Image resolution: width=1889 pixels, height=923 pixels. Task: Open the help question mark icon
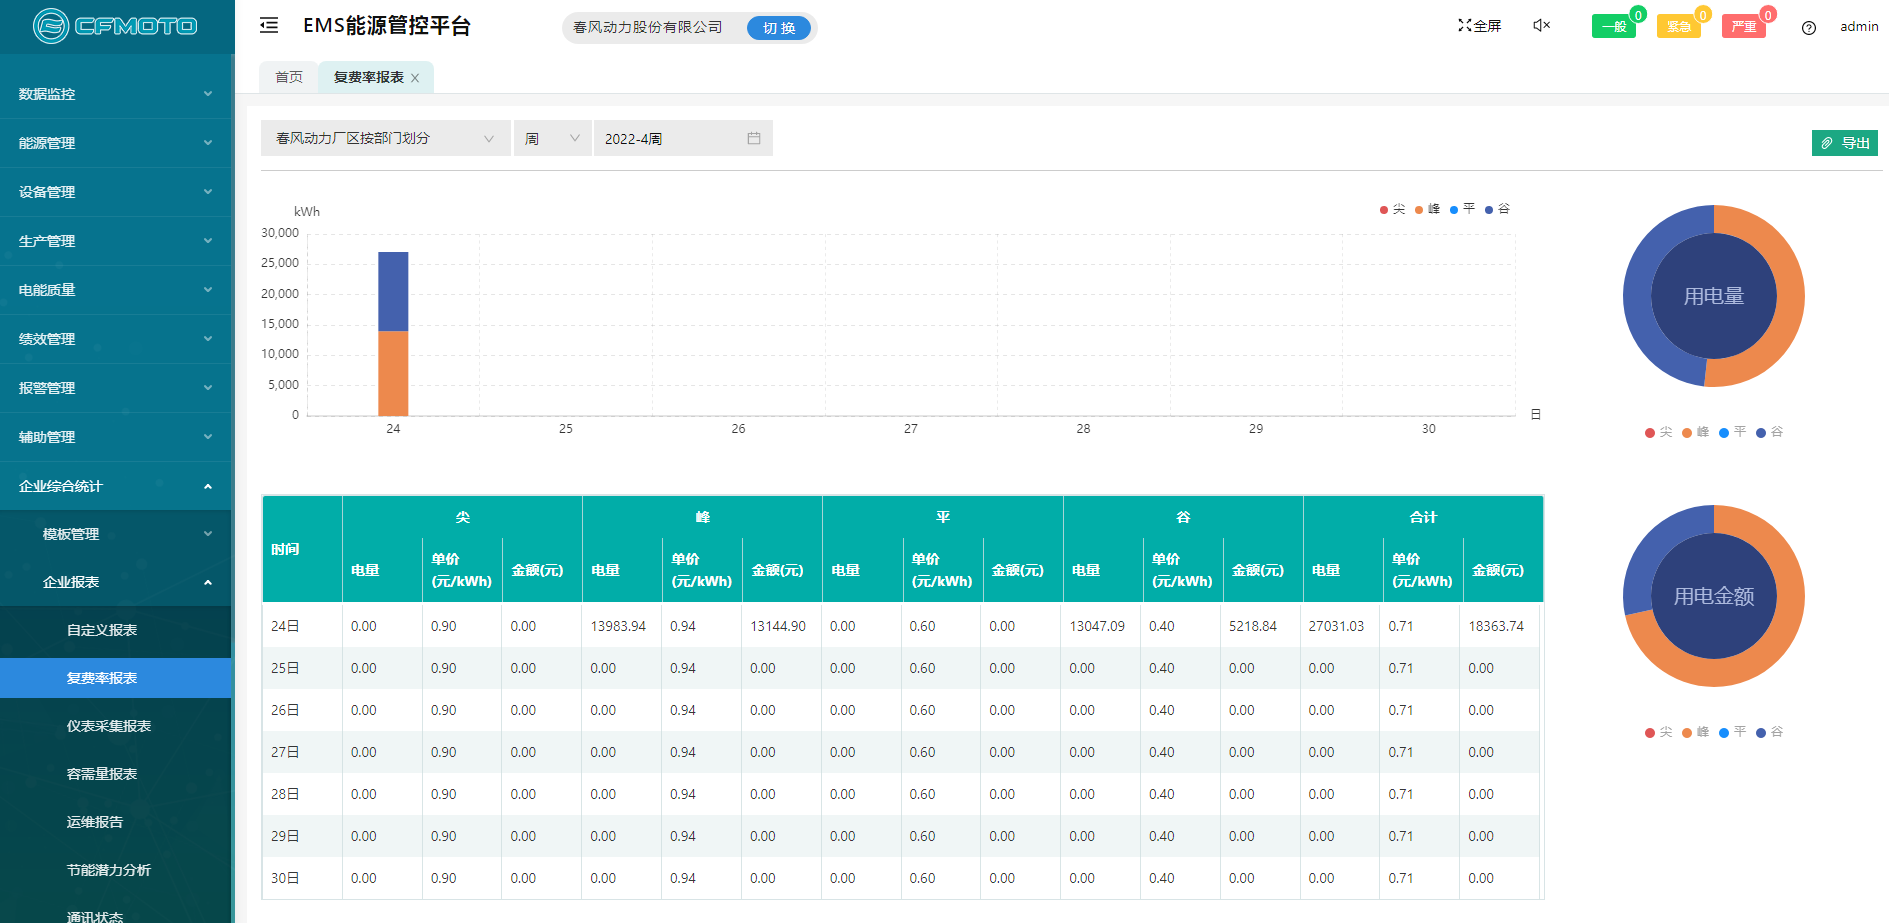(1808, 28)
